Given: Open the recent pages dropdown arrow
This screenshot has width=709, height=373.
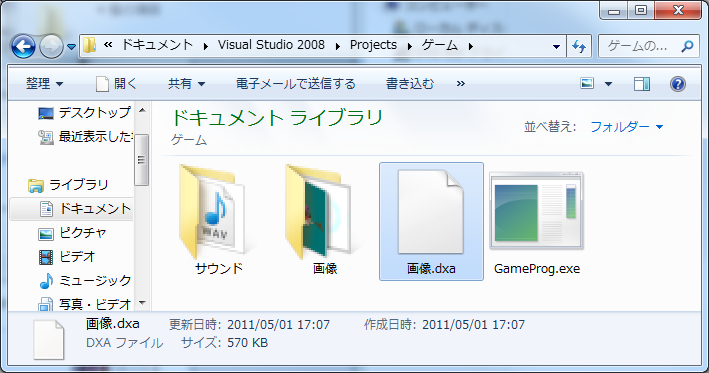Looking at the screenshot, I should [x=71, y=47].
